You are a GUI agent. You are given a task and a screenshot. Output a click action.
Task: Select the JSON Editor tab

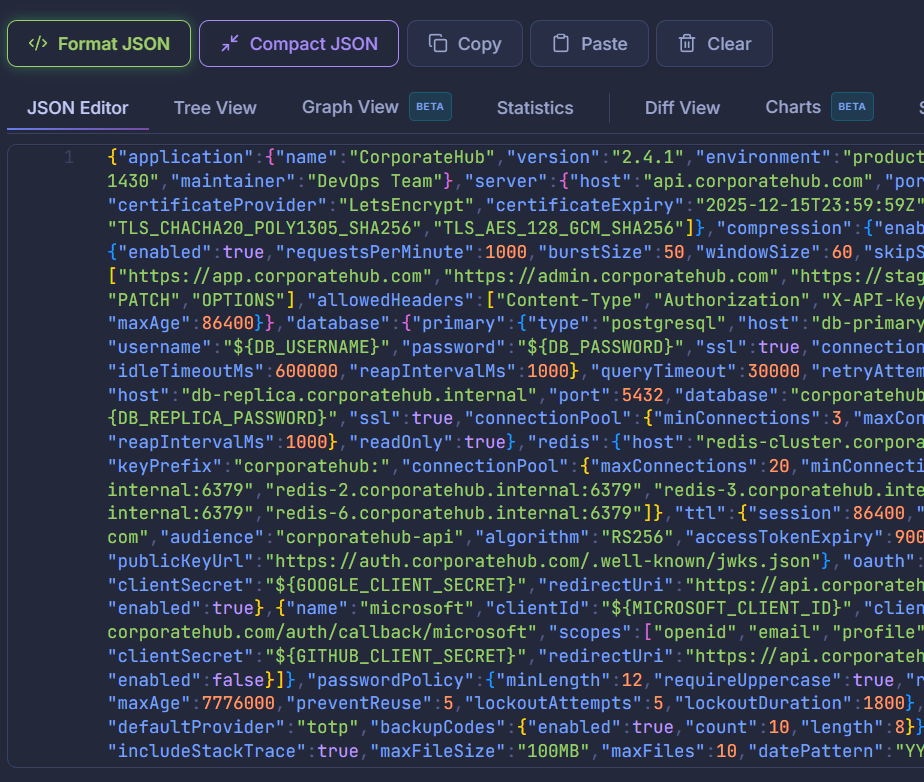(78, 108)
